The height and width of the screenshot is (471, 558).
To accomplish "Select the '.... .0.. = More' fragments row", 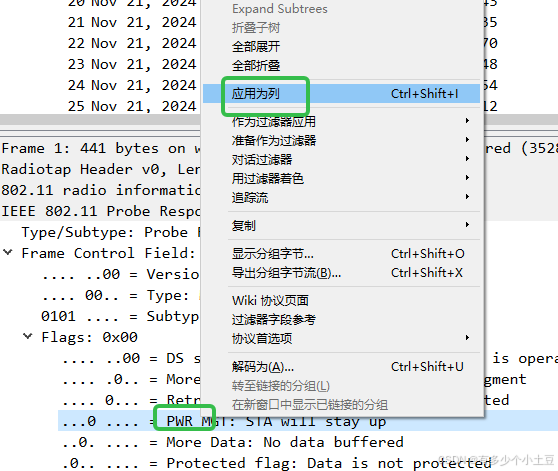I will click(130, 379).
